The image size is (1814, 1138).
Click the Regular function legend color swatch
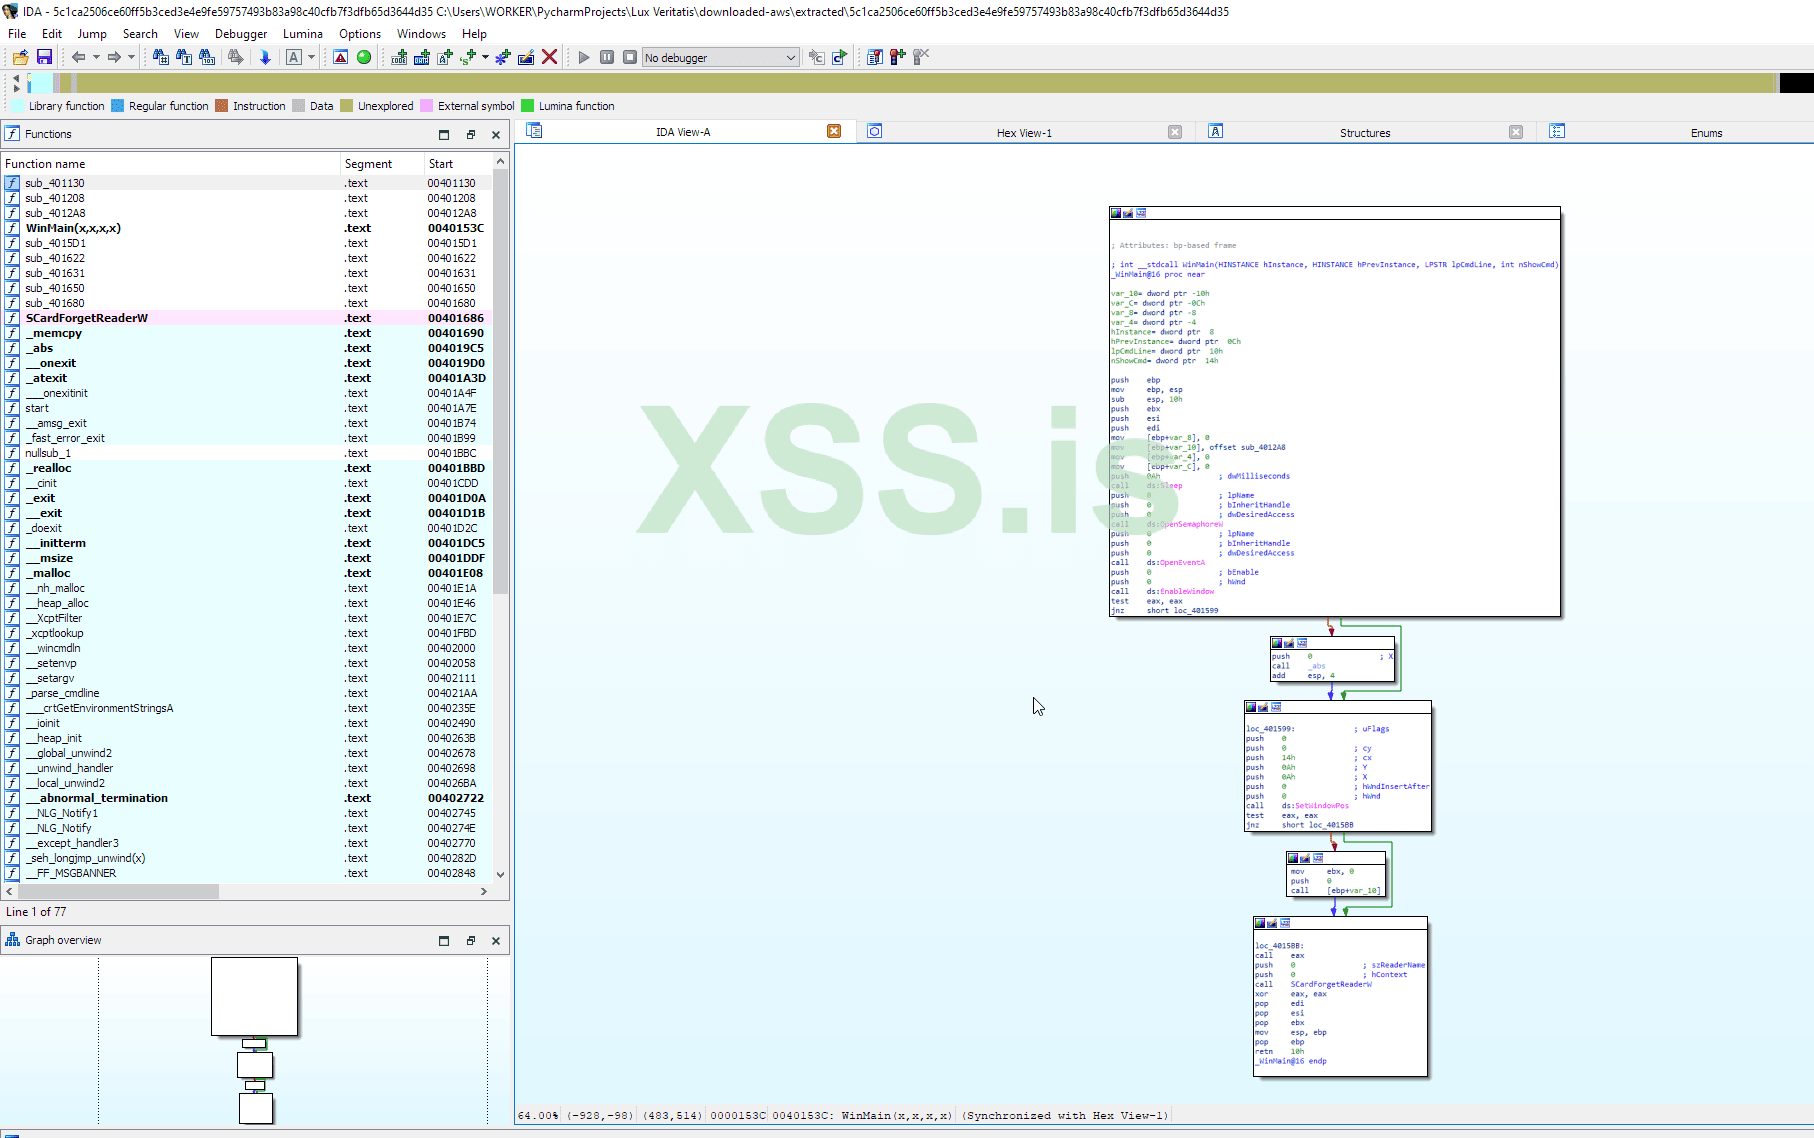click(118, 106)
